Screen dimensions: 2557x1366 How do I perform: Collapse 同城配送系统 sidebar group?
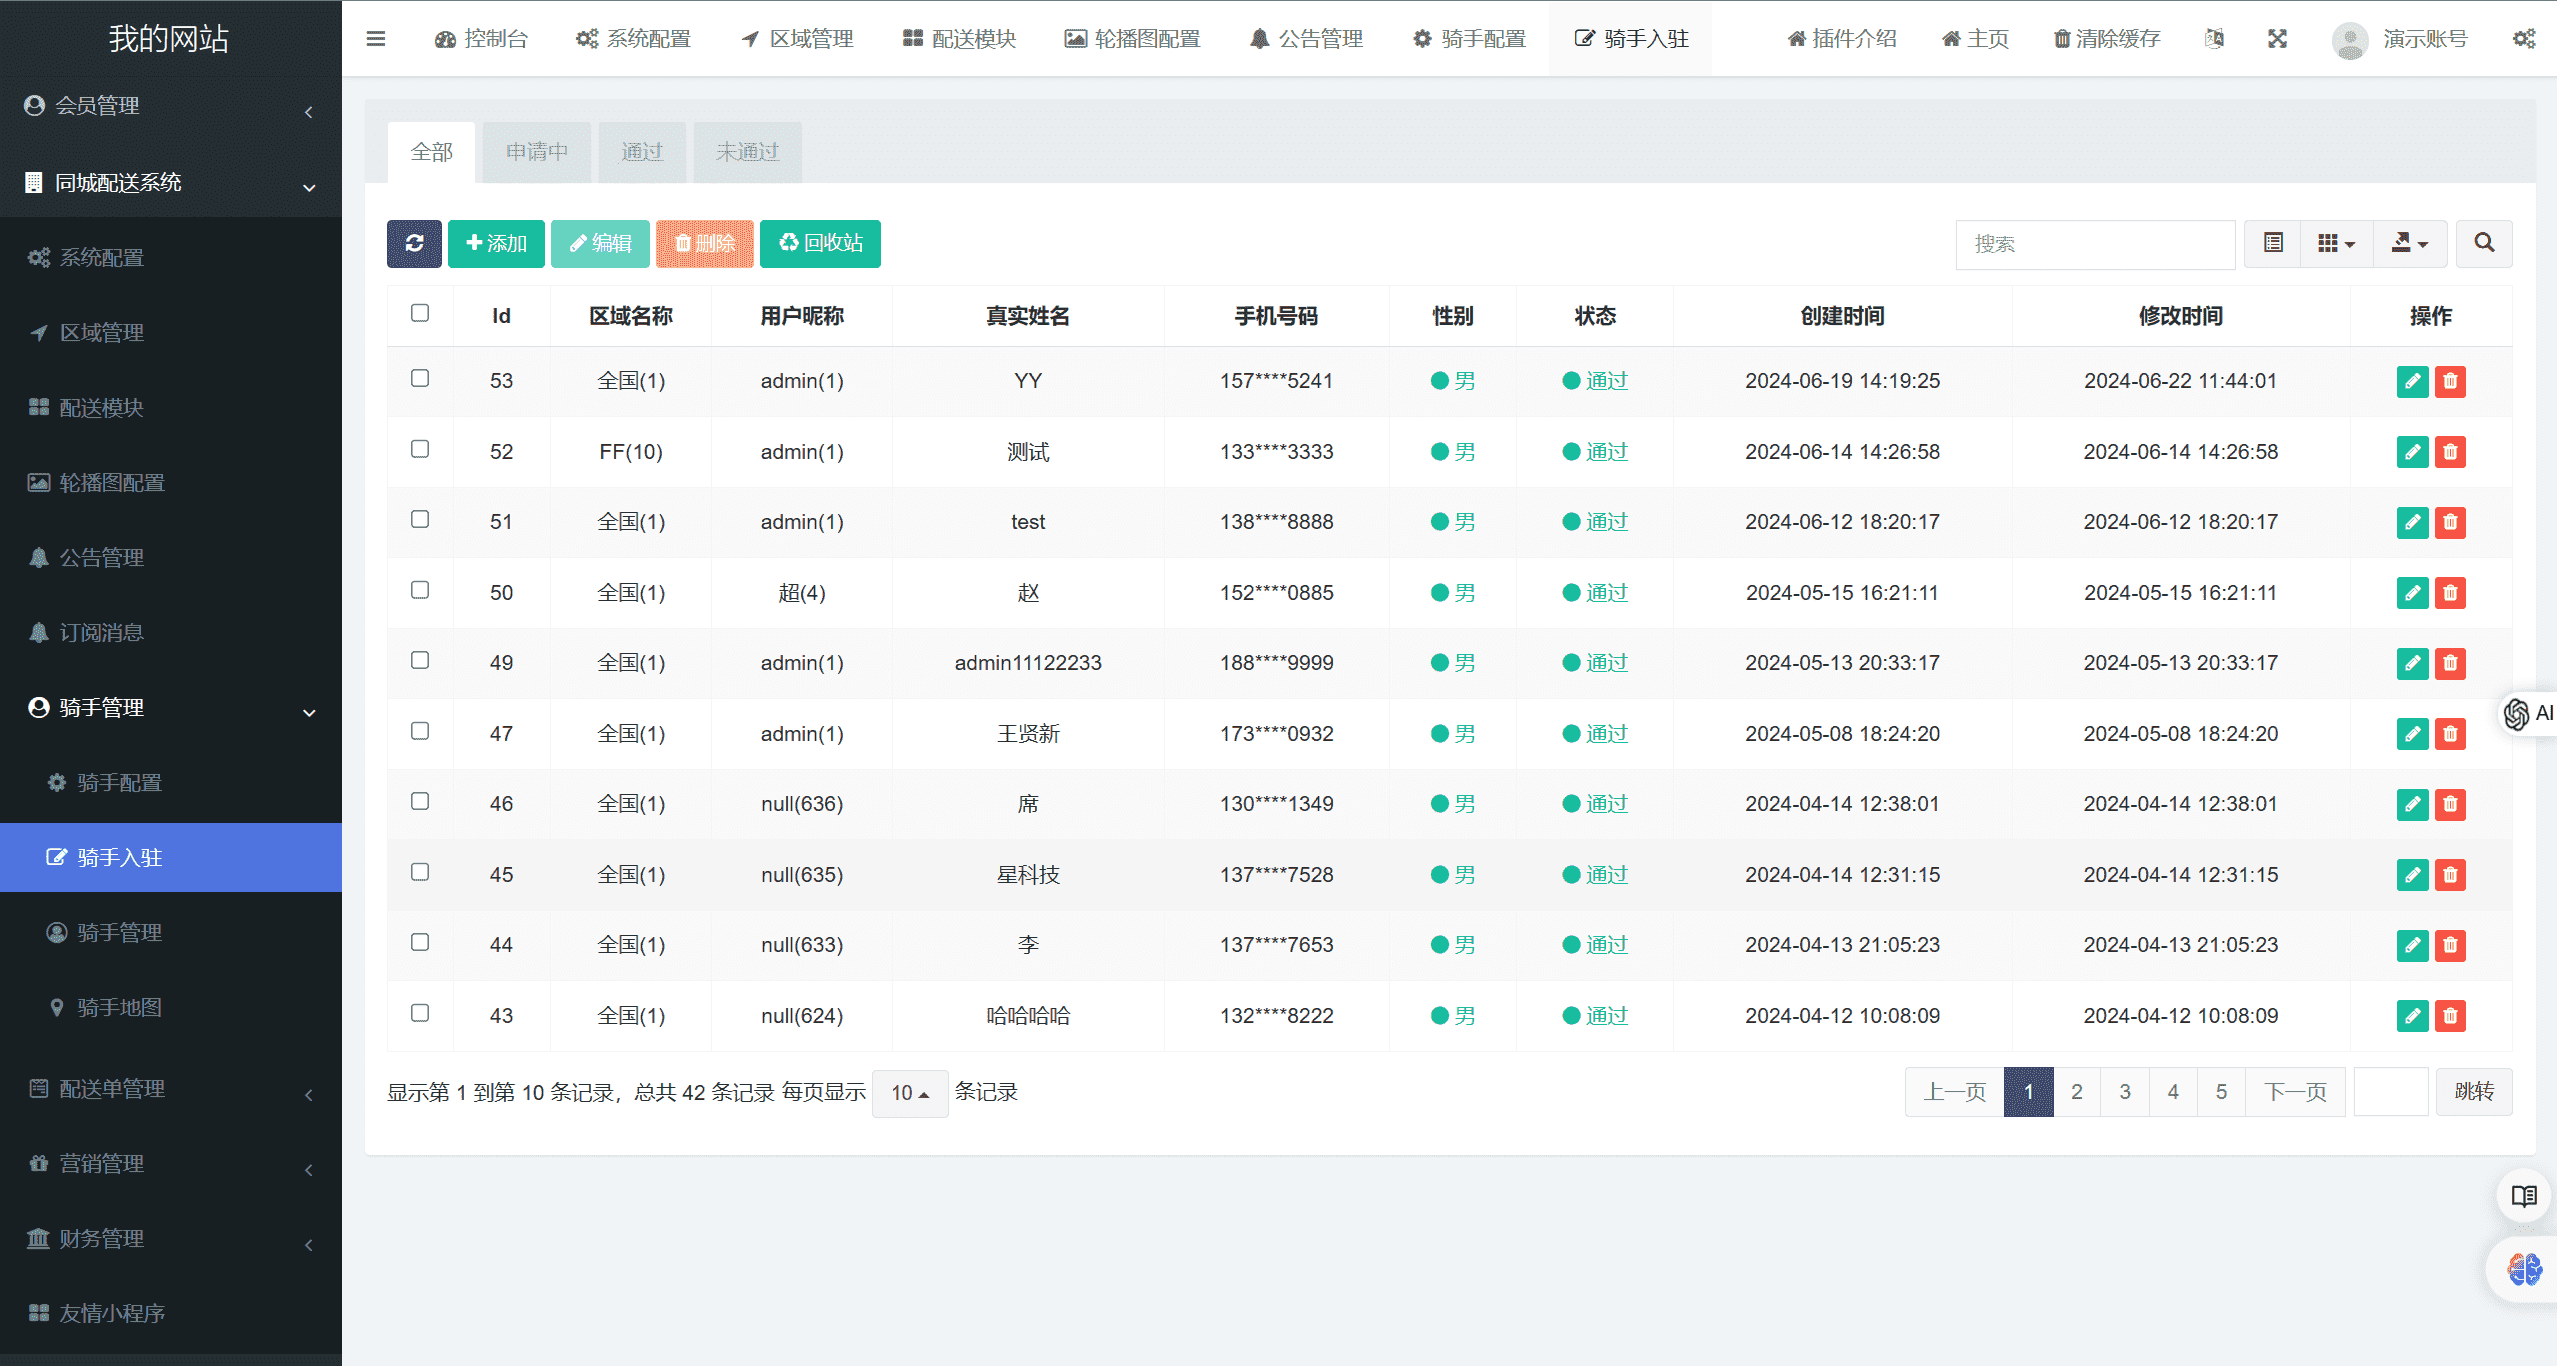[171, 183]
